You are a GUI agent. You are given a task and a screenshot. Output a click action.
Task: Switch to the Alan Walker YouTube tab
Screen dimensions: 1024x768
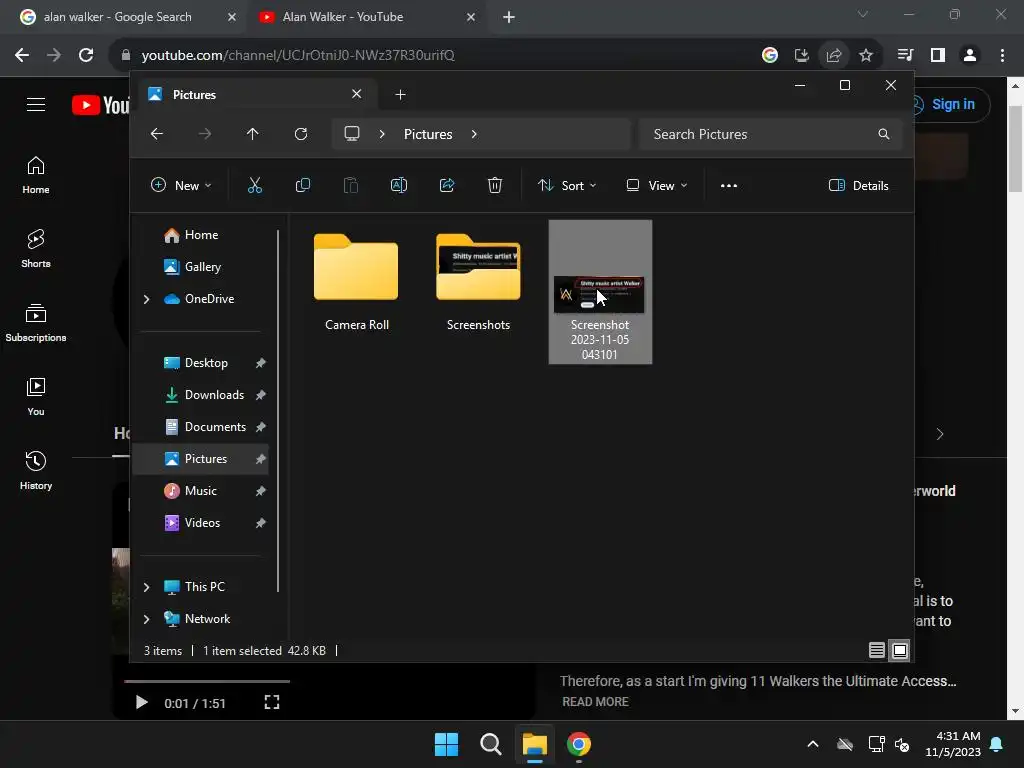pos(343,17)
